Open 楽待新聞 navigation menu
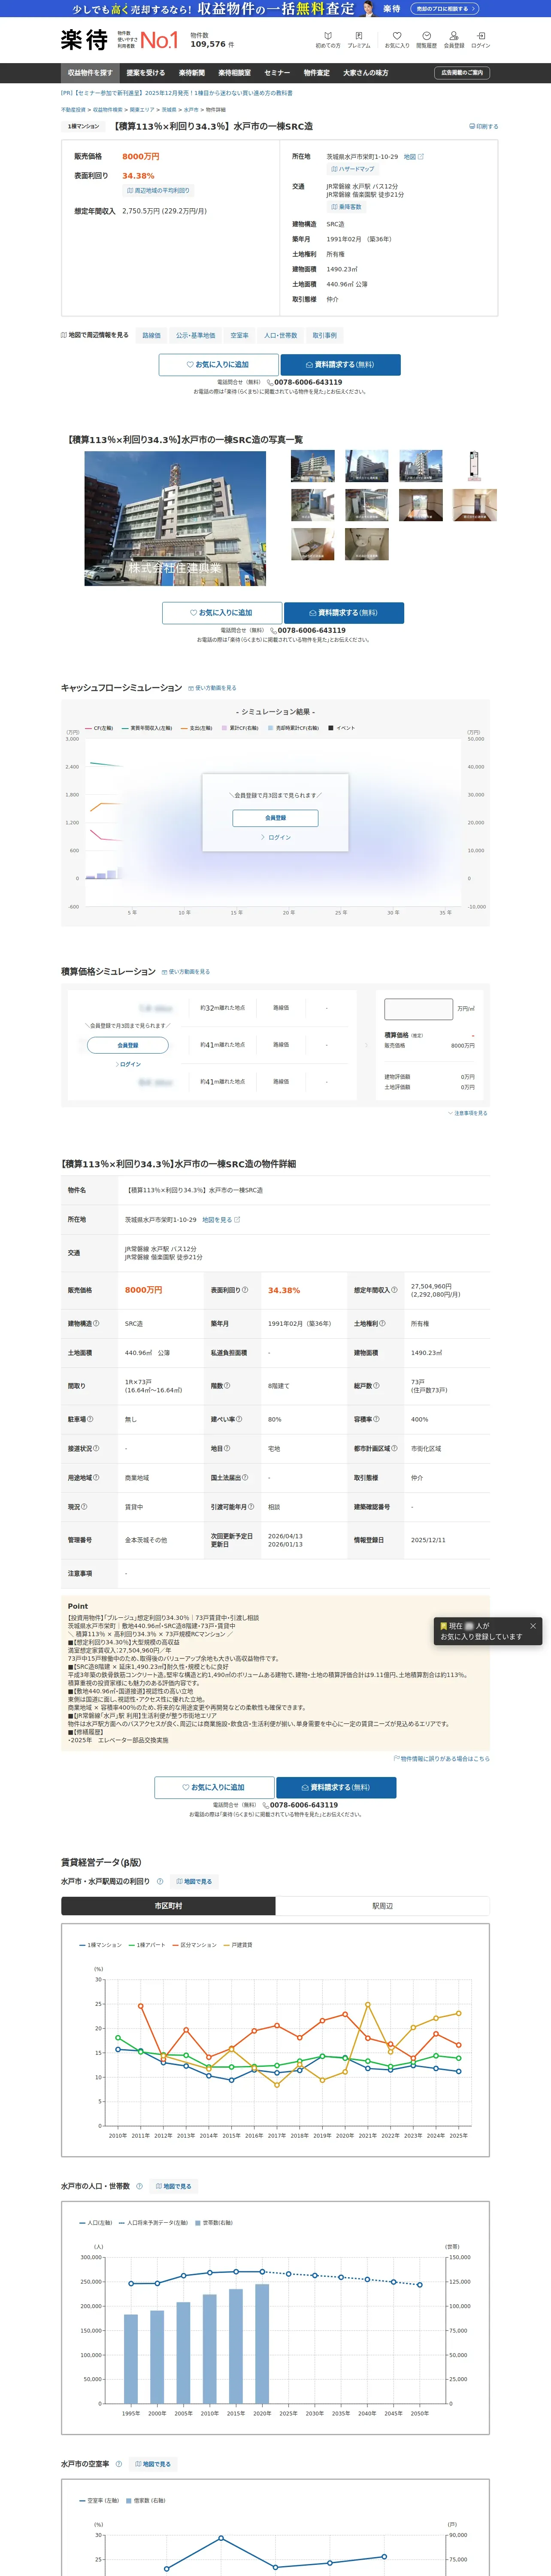The width and height of the screenshot is (551, 2576). click(x=192, y=73)
